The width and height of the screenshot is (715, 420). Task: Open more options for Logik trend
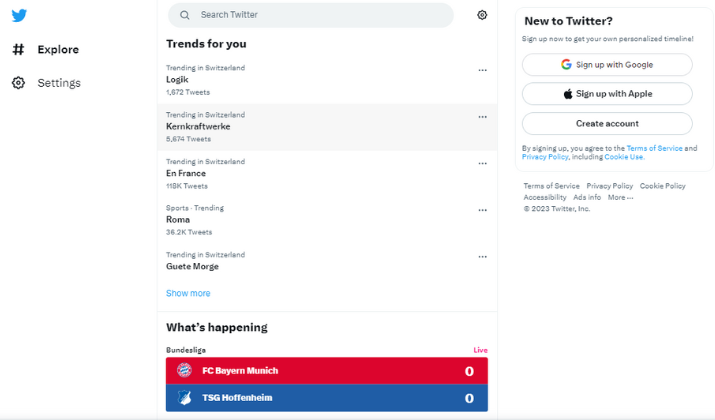point(482,70)
